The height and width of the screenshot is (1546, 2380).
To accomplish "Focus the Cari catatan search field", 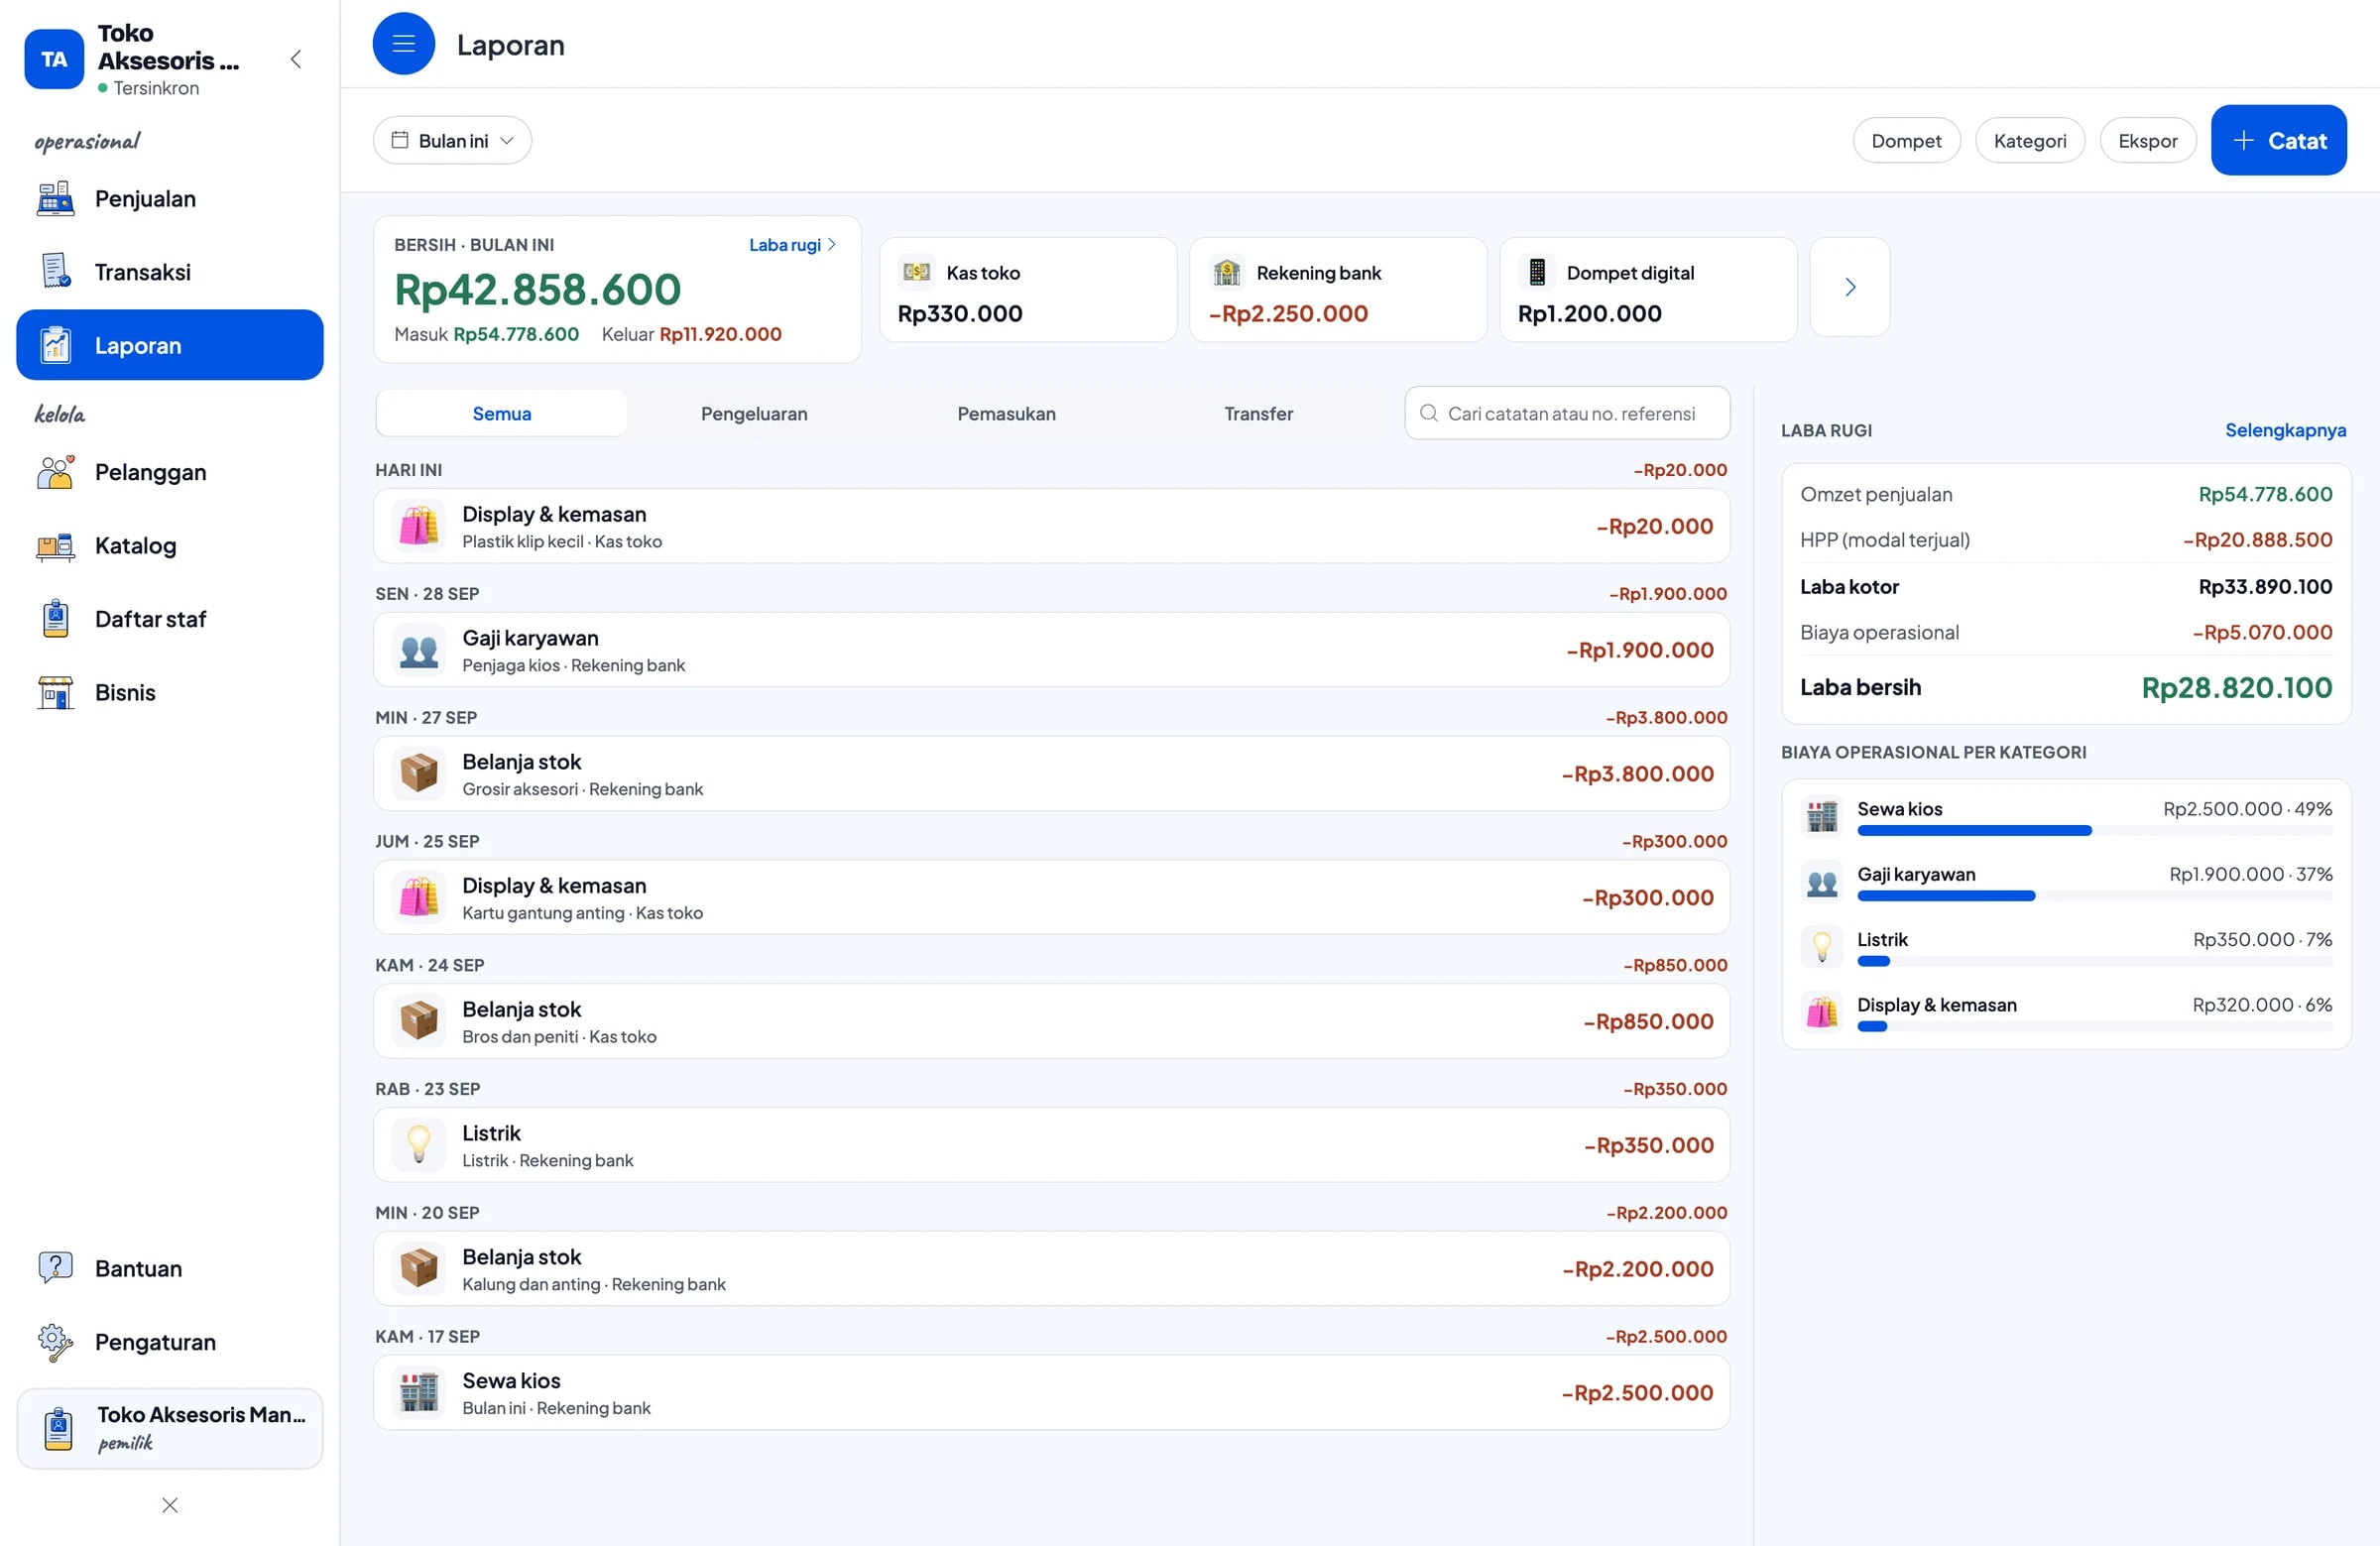I will click(1567, 414).
